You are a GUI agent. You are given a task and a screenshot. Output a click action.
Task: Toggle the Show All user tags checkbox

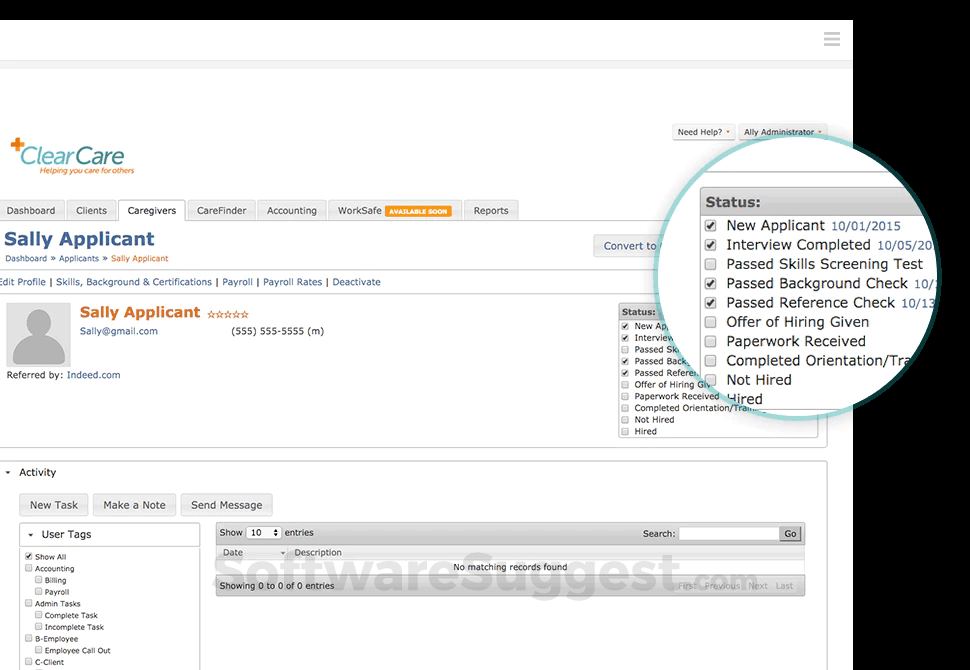[28, 556]
